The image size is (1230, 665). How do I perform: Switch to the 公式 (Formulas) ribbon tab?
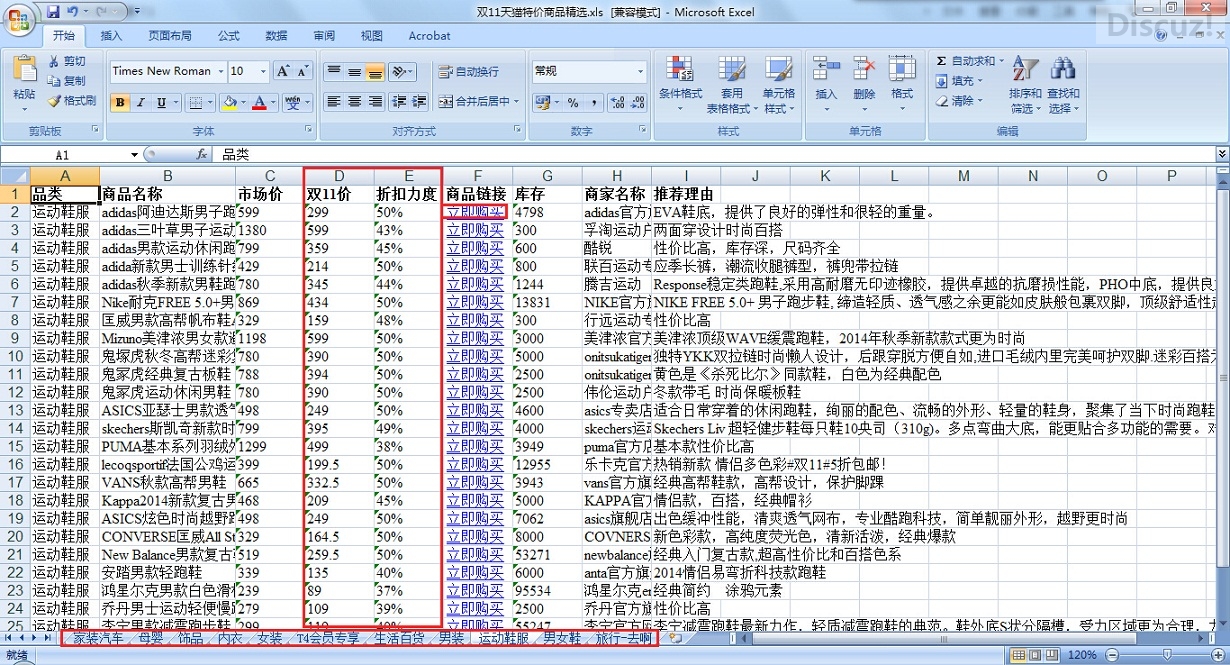click(229, 35)
